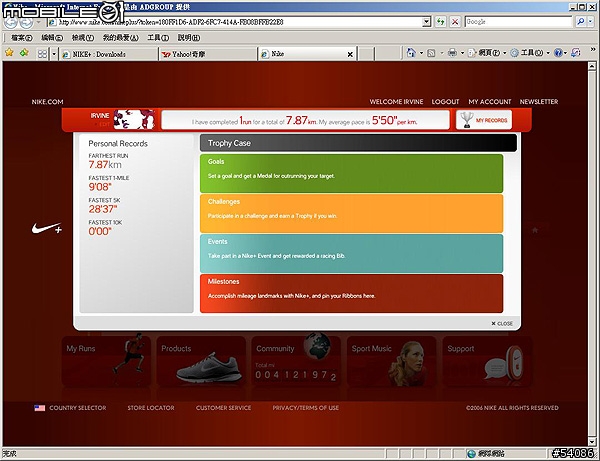Click the Google search box

(x=518, y=22)
